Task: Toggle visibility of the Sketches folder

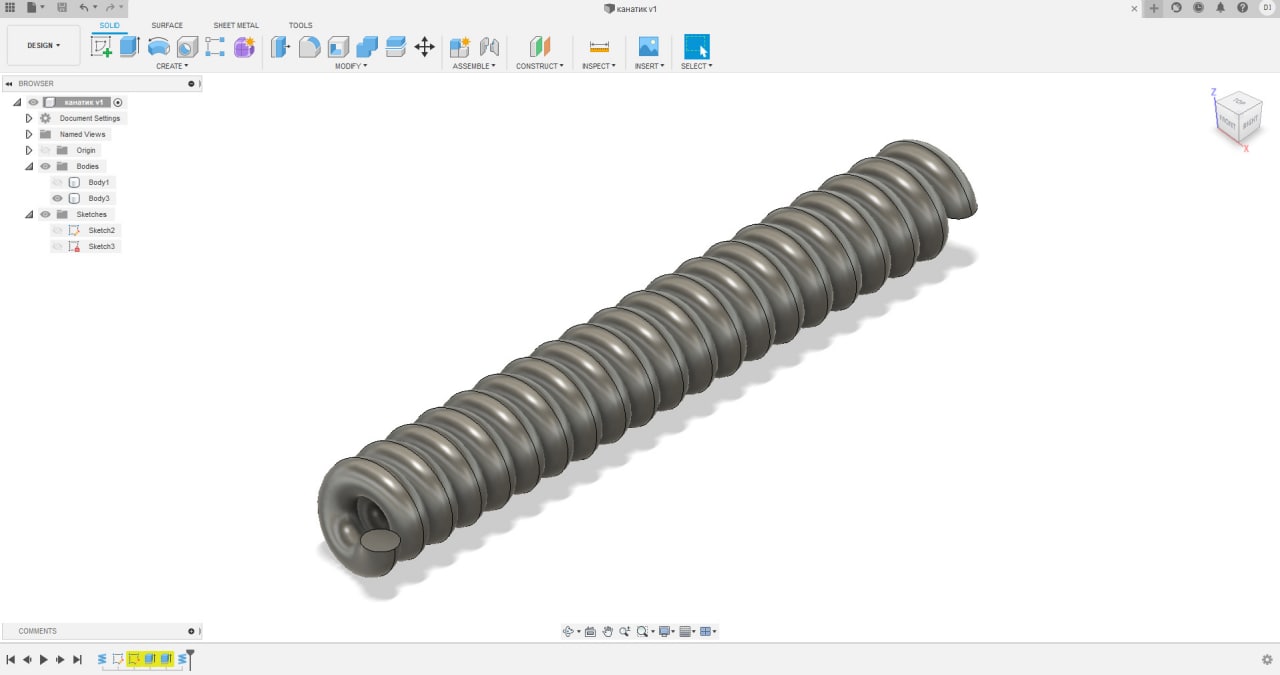Action: tap(45, 214)
